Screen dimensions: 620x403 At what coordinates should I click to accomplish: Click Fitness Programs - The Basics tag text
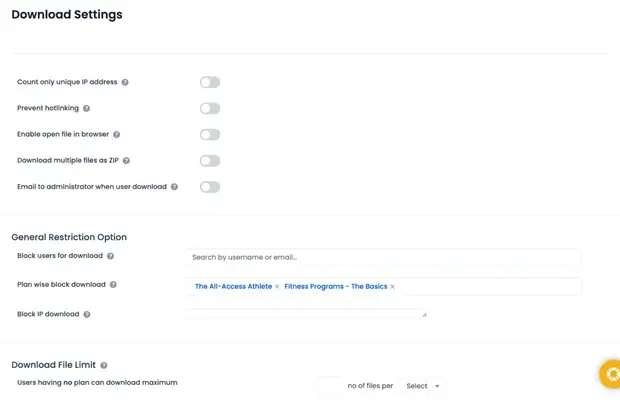[336, 286]
